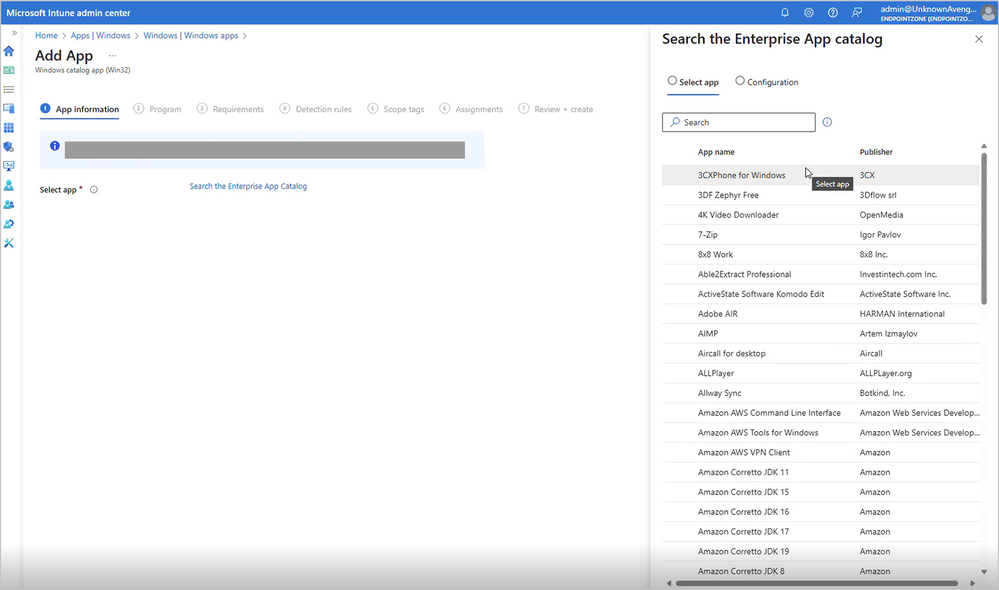Viewport: 999px width, 590px height.
Task: Click the 'Apps | Windows' breadcrumb link
Action: (x=100, y=36)
